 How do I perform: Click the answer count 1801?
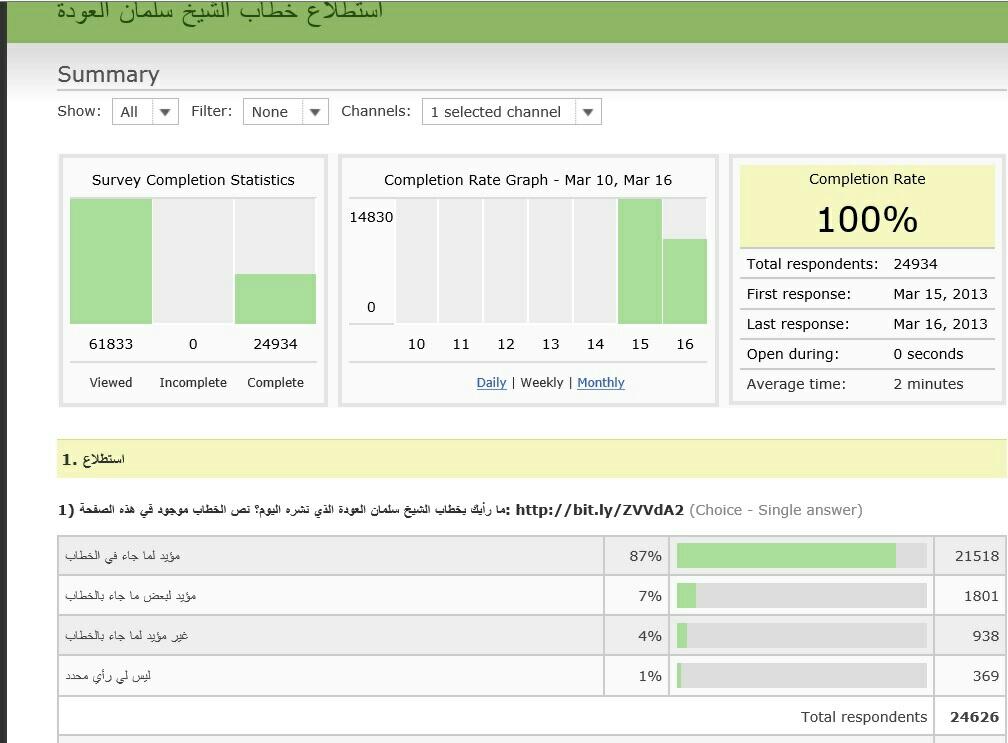[980, 596]
